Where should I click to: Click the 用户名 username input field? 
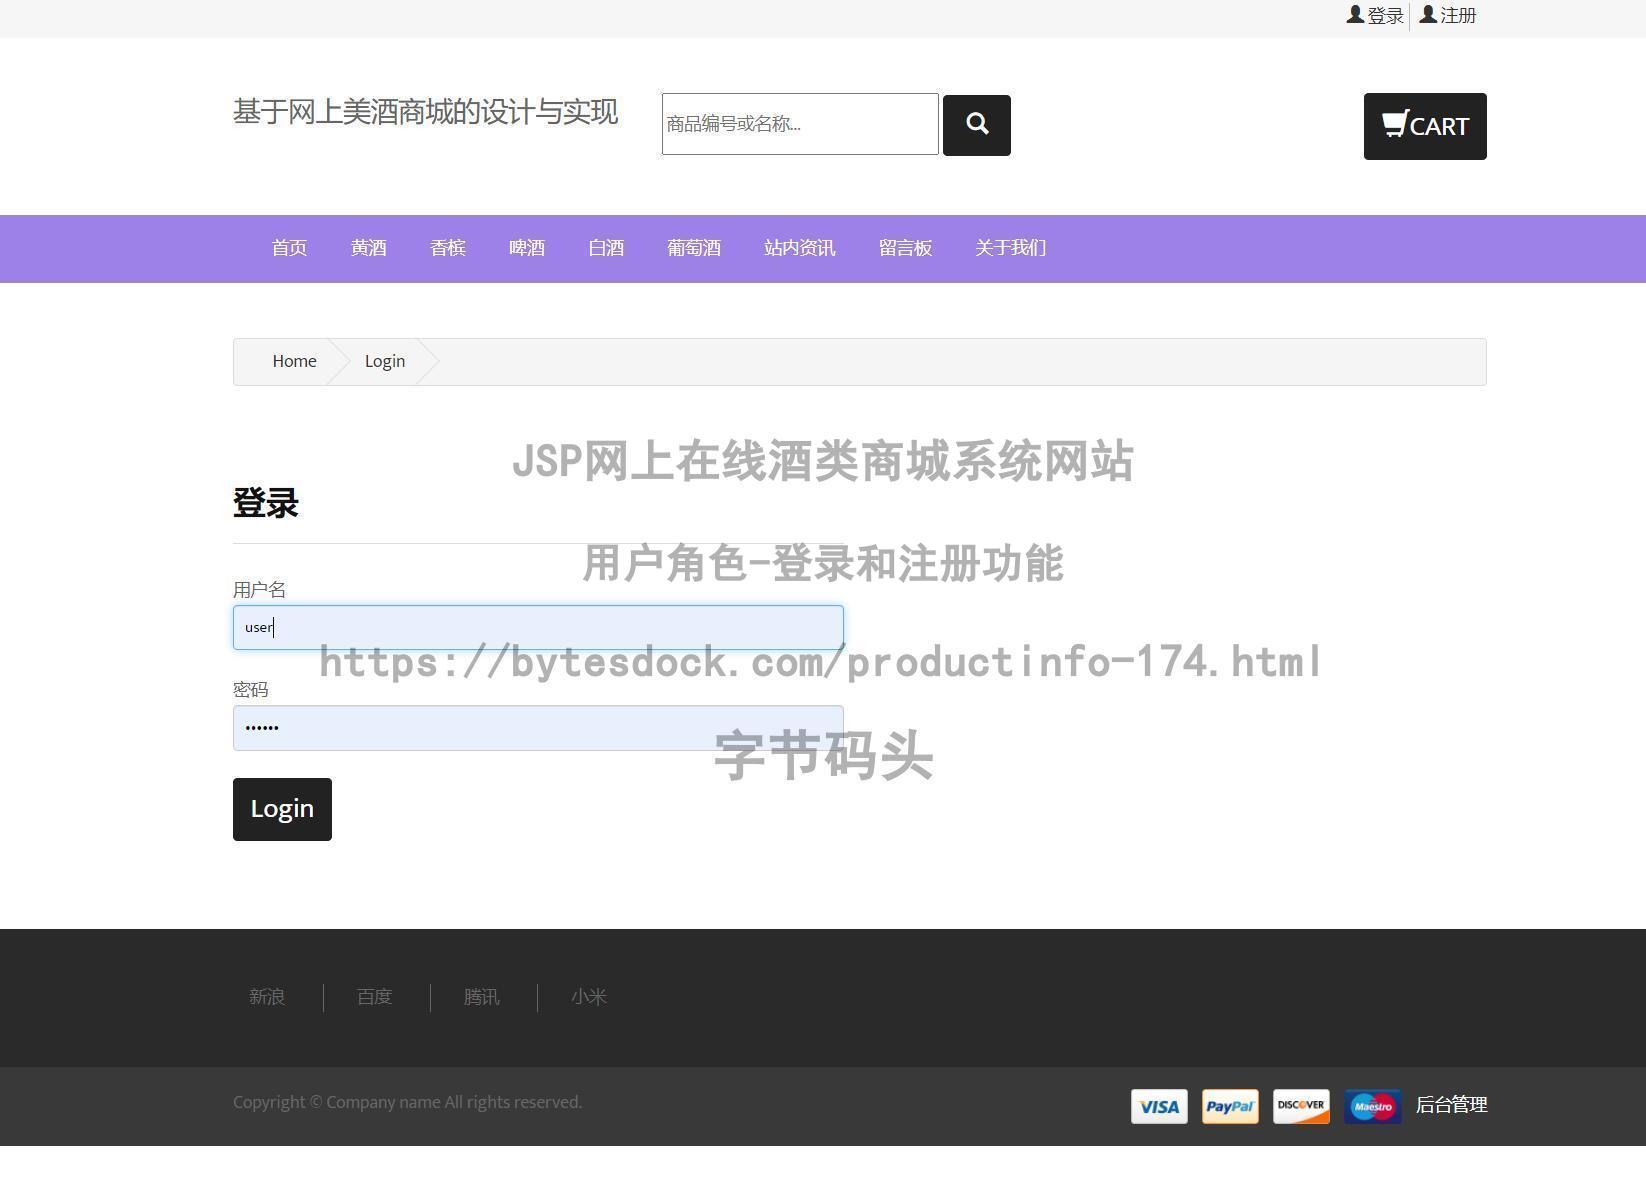[538, 627]
